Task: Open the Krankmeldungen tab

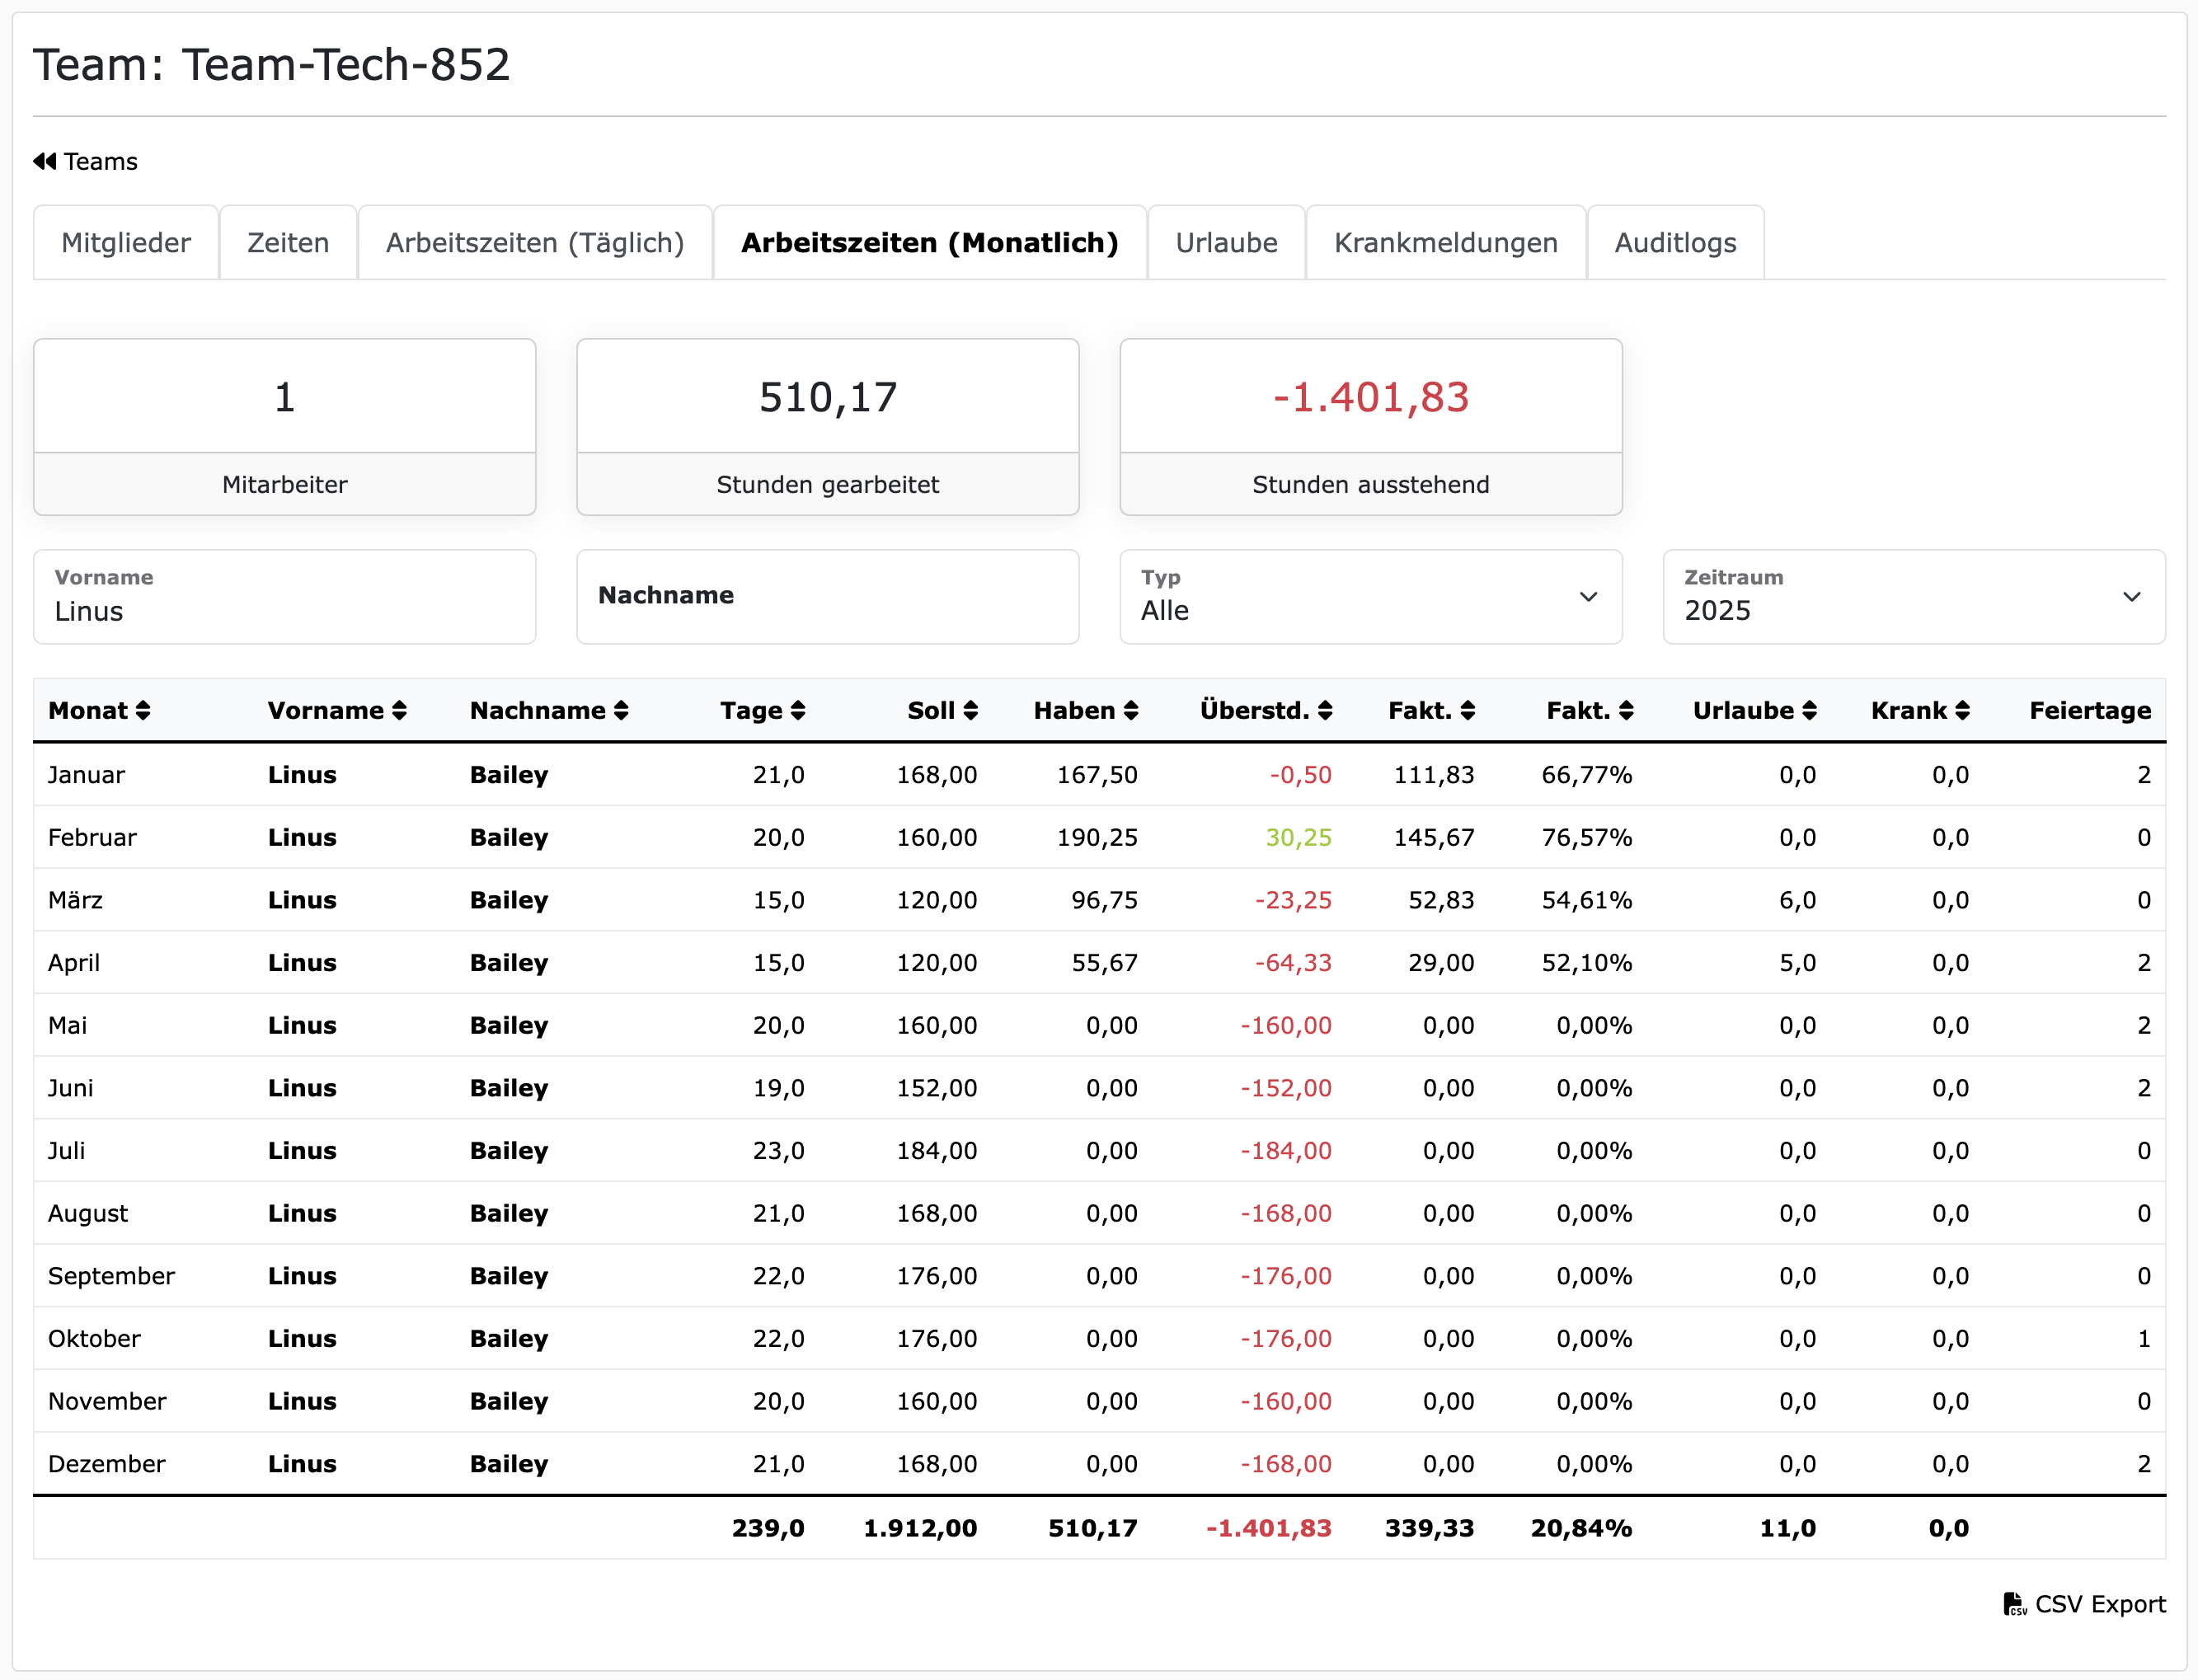Action: [x=1445, y=243]
